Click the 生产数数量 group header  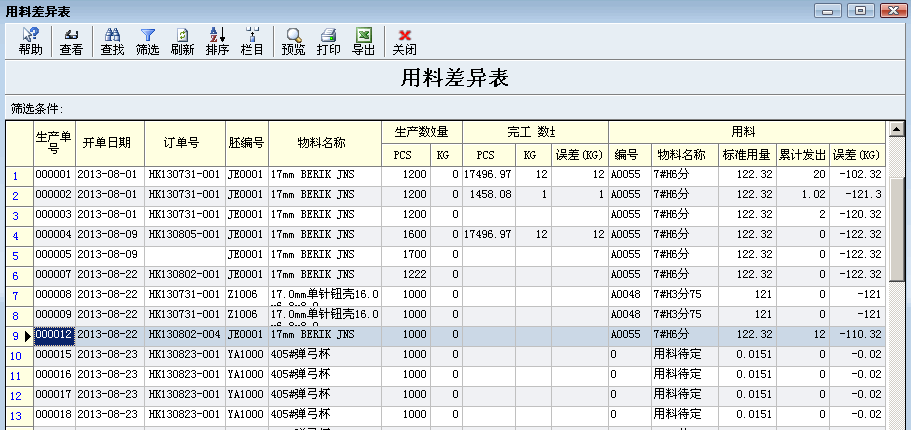click(x=422, y=132)
